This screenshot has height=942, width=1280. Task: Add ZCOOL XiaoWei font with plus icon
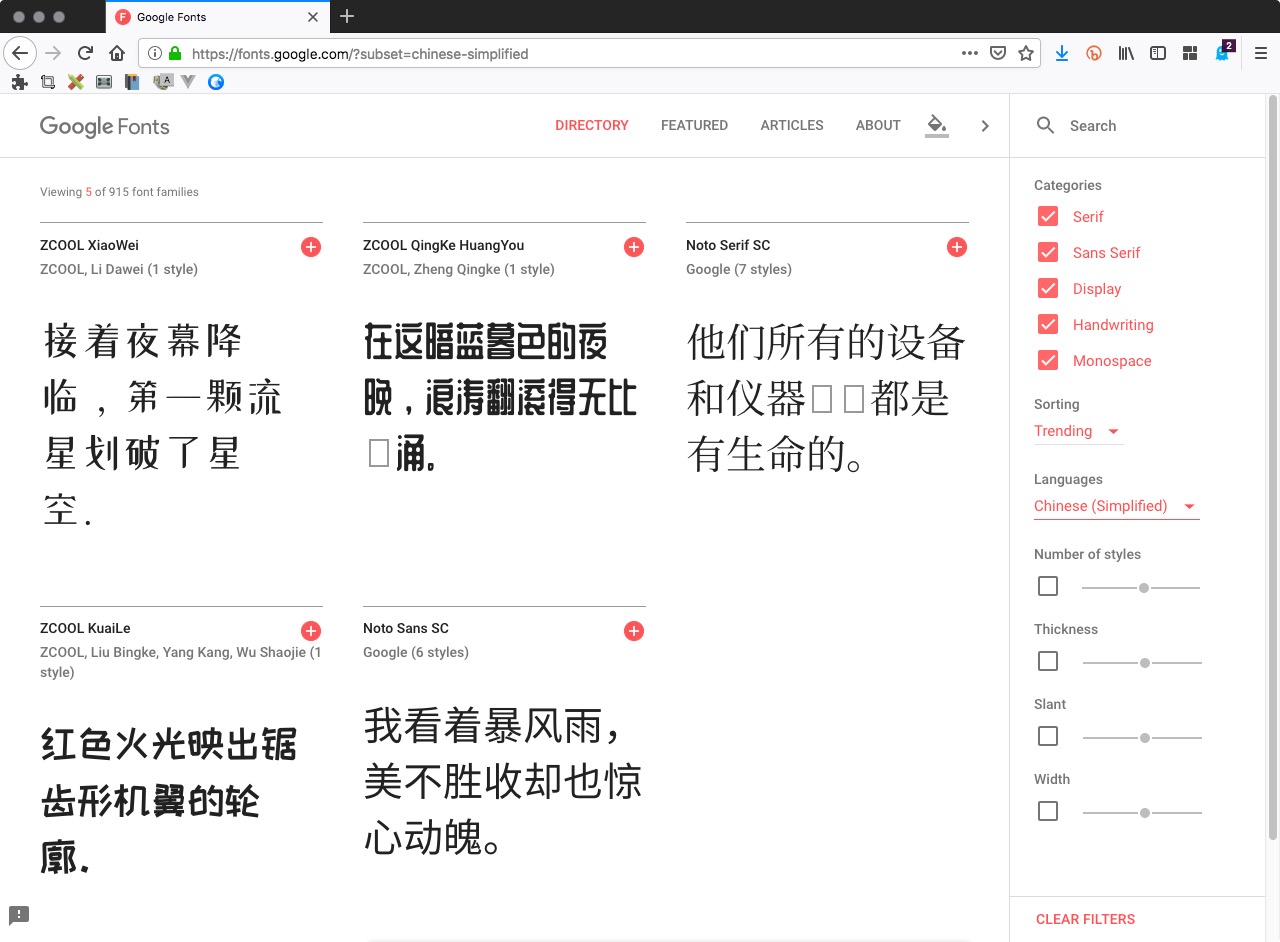pyautogui.click(x=311, y=247)
